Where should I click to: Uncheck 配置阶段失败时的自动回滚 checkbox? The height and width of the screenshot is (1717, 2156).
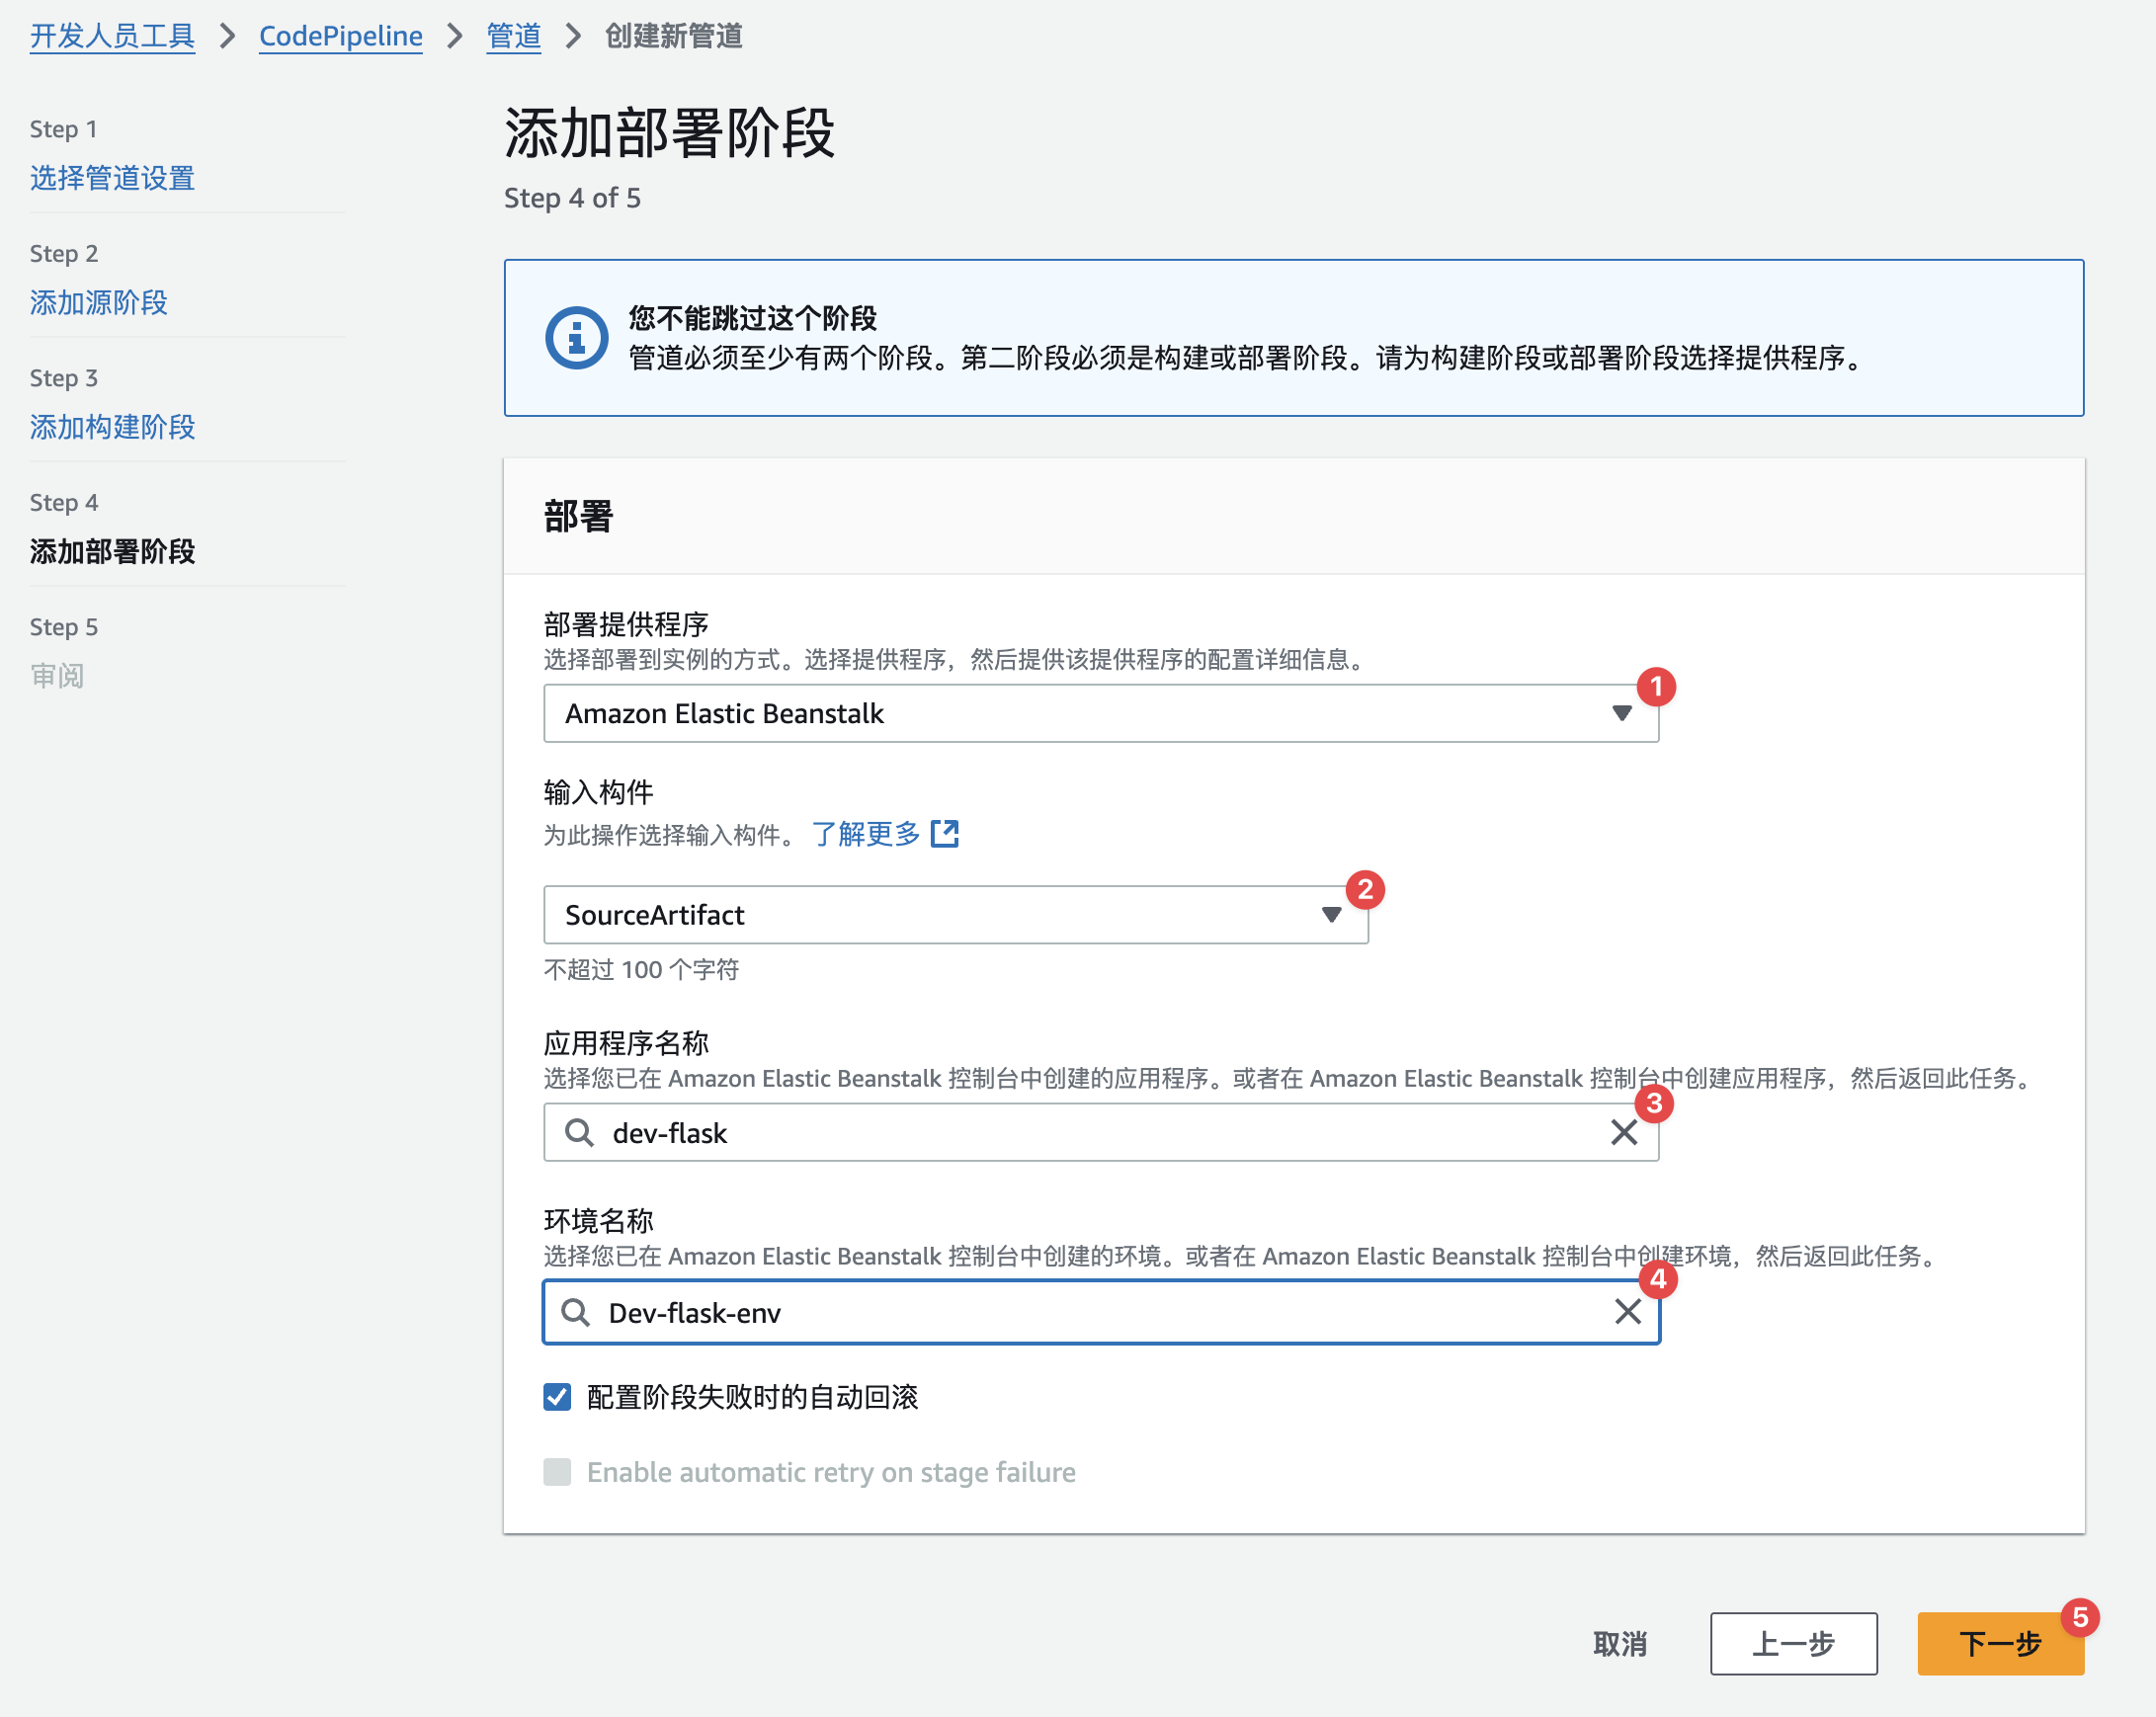point(557,1396)
